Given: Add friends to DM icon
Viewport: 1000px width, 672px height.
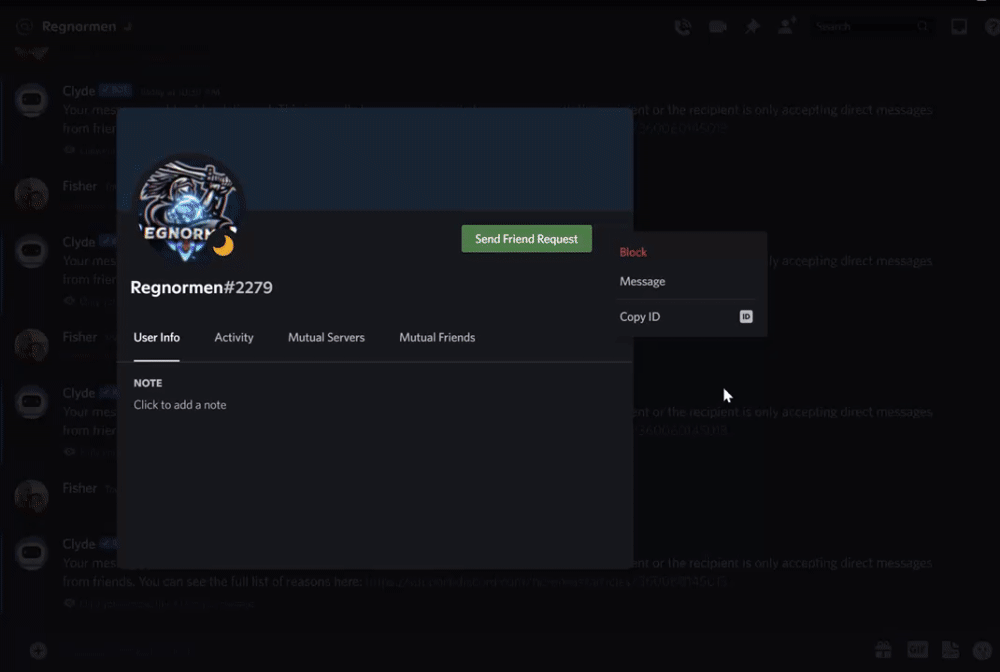Looking at the screenshot, I should click(786, 26).
